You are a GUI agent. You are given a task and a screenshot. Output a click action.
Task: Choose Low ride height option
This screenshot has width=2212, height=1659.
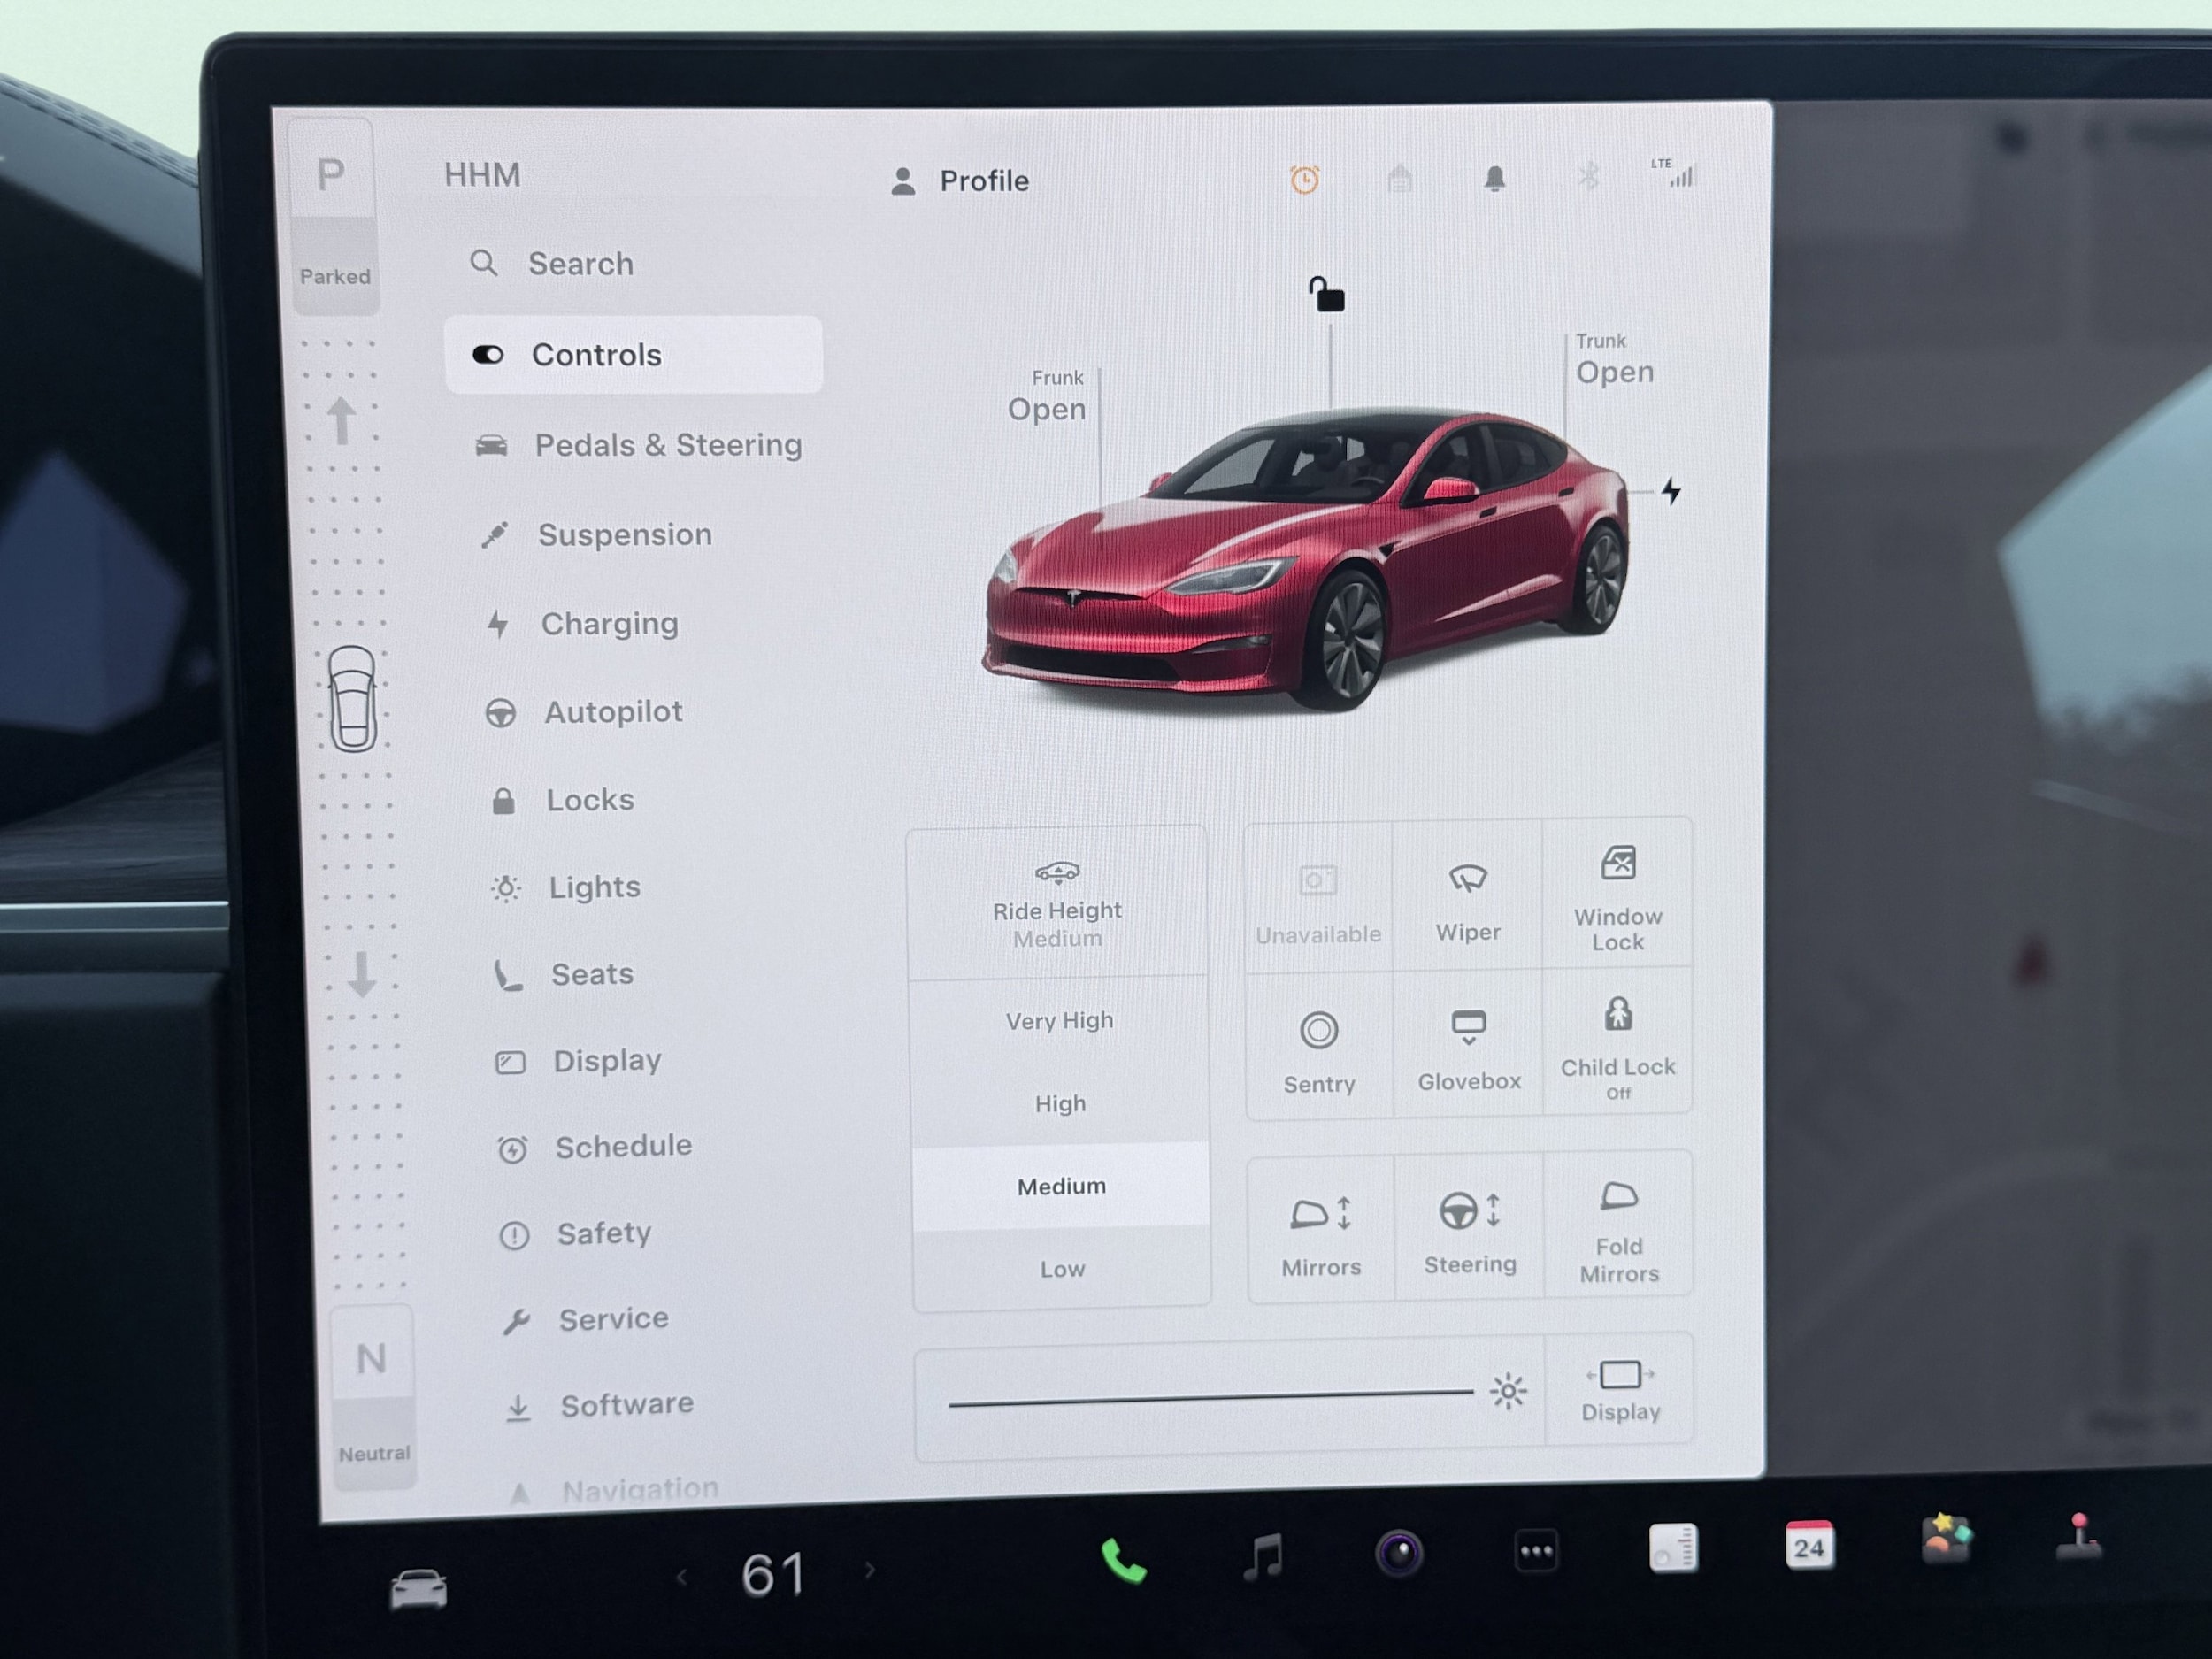[1062, 1269]
